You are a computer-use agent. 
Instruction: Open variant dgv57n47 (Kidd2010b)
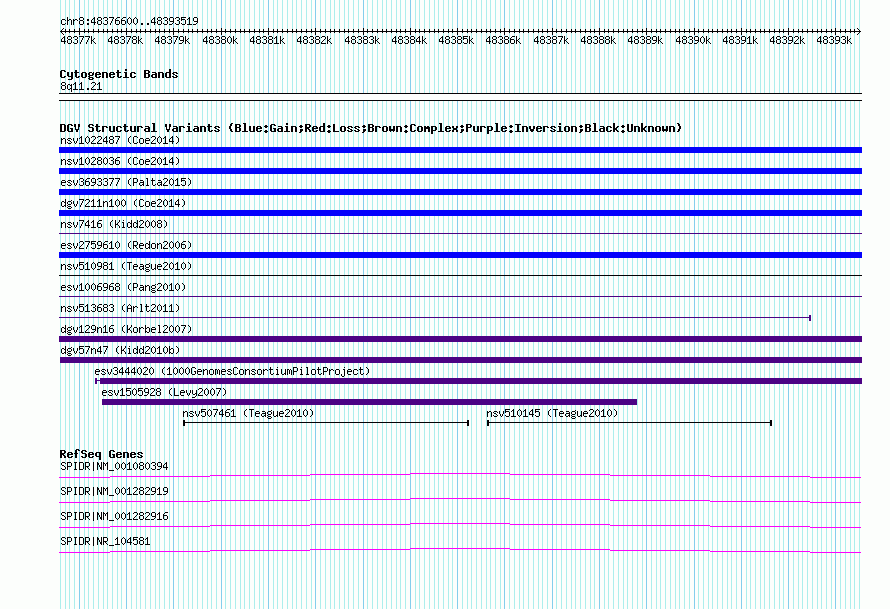120,350
